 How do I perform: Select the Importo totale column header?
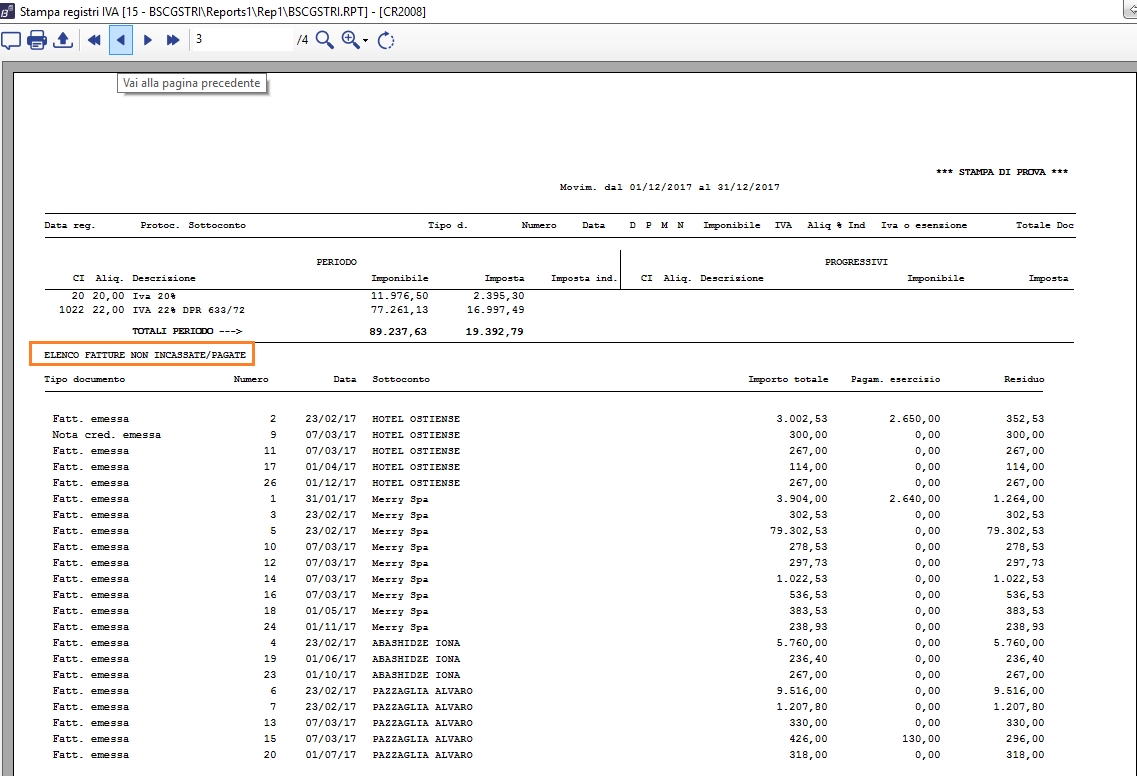788,380
